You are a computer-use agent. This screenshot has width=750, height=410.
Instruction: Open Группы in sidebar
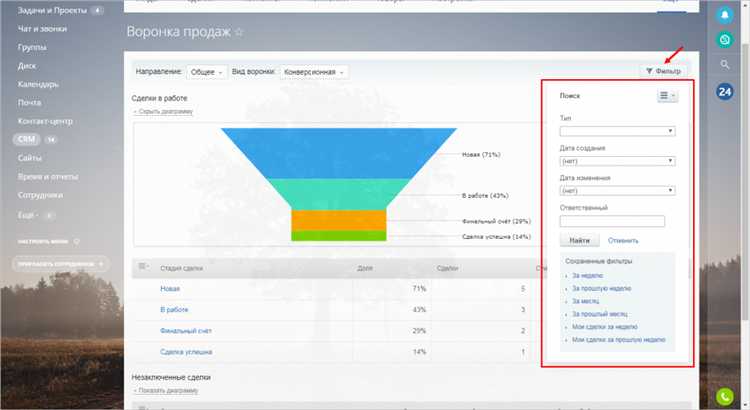click(x=32, y=47)
